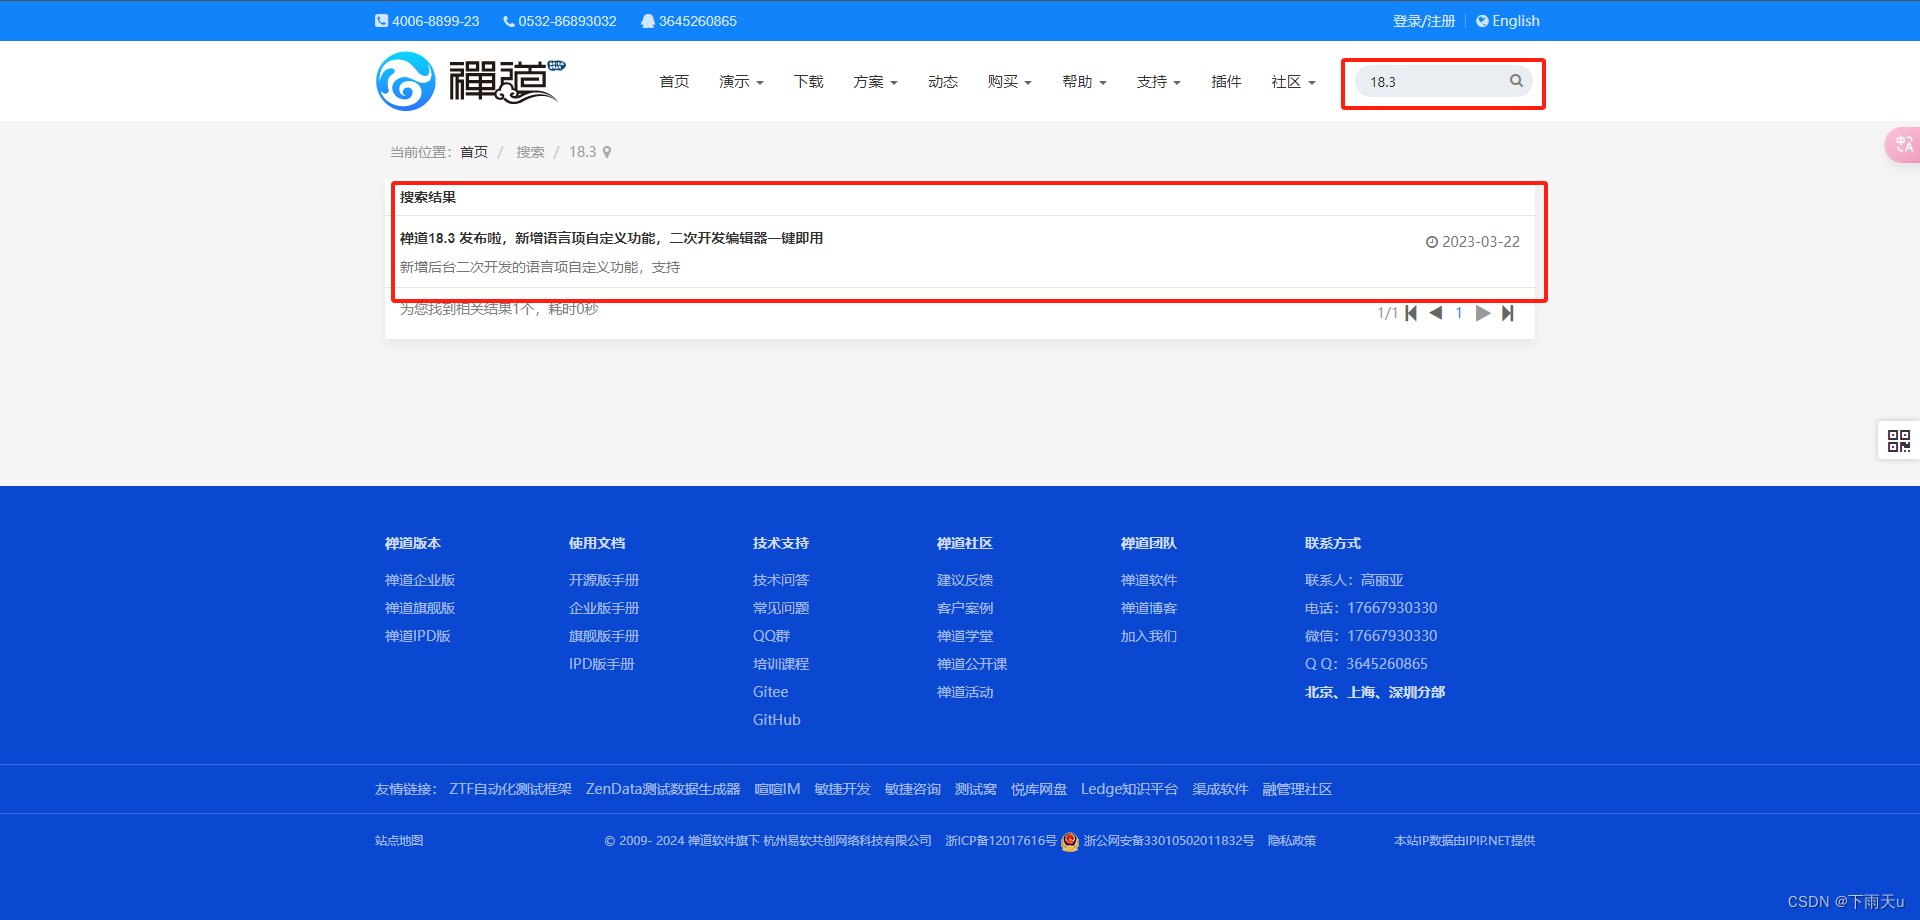Screen dimensions: 1920x920
Task: Click the search box containing 18.3
Action: [x=1443, y=82]
